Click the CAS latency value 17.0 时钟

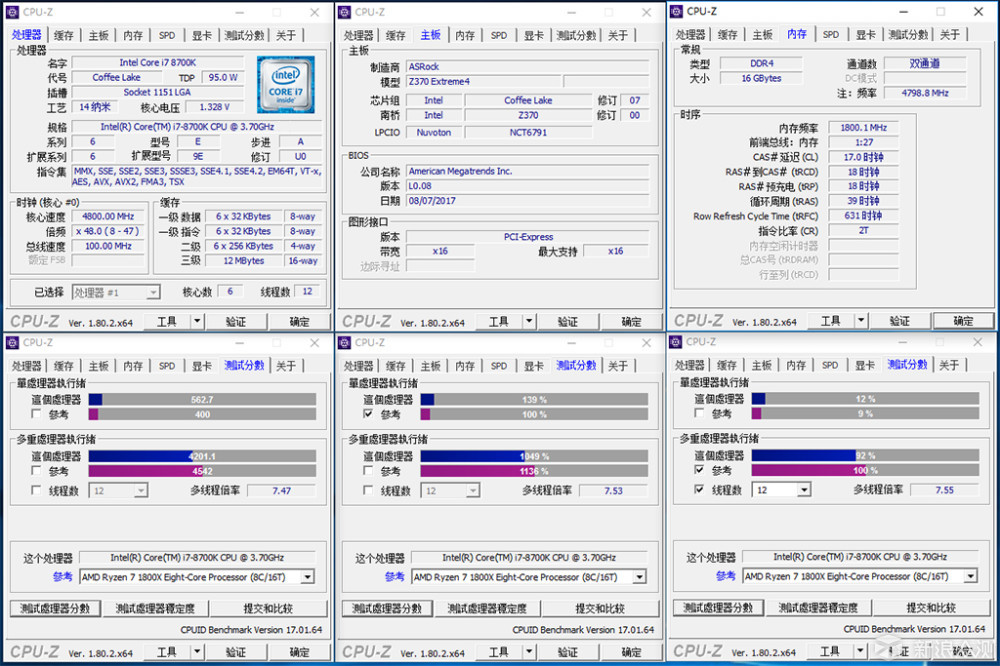coord(863,157)
